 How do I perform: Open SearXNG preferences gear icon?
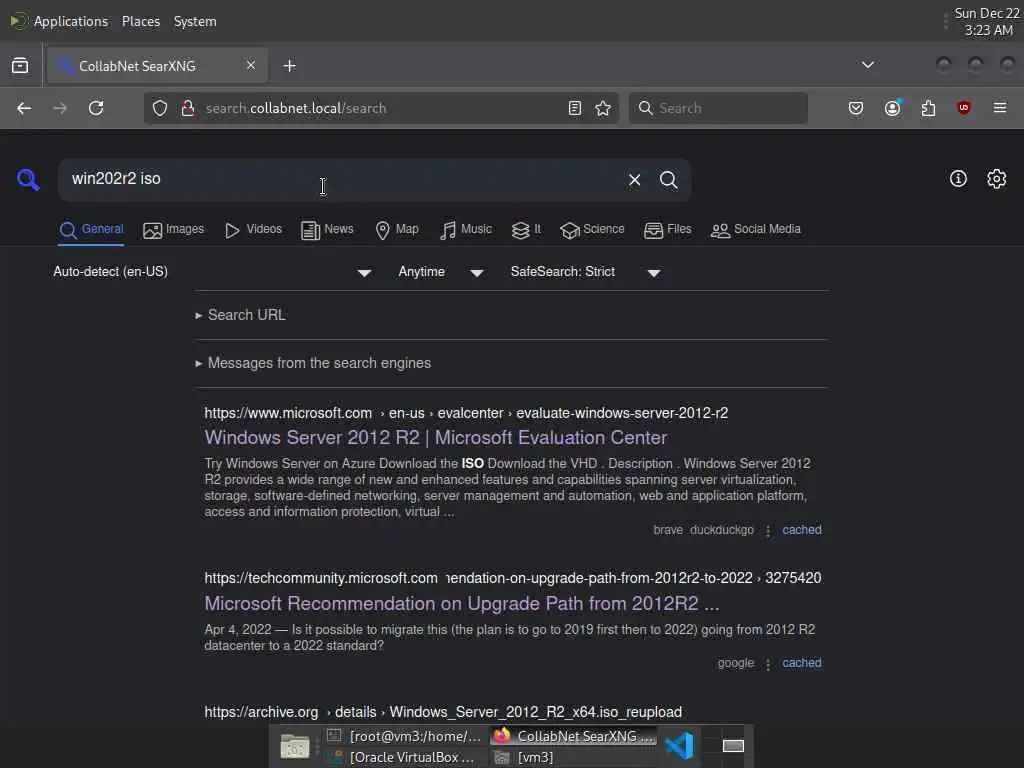tap(997, 178)
